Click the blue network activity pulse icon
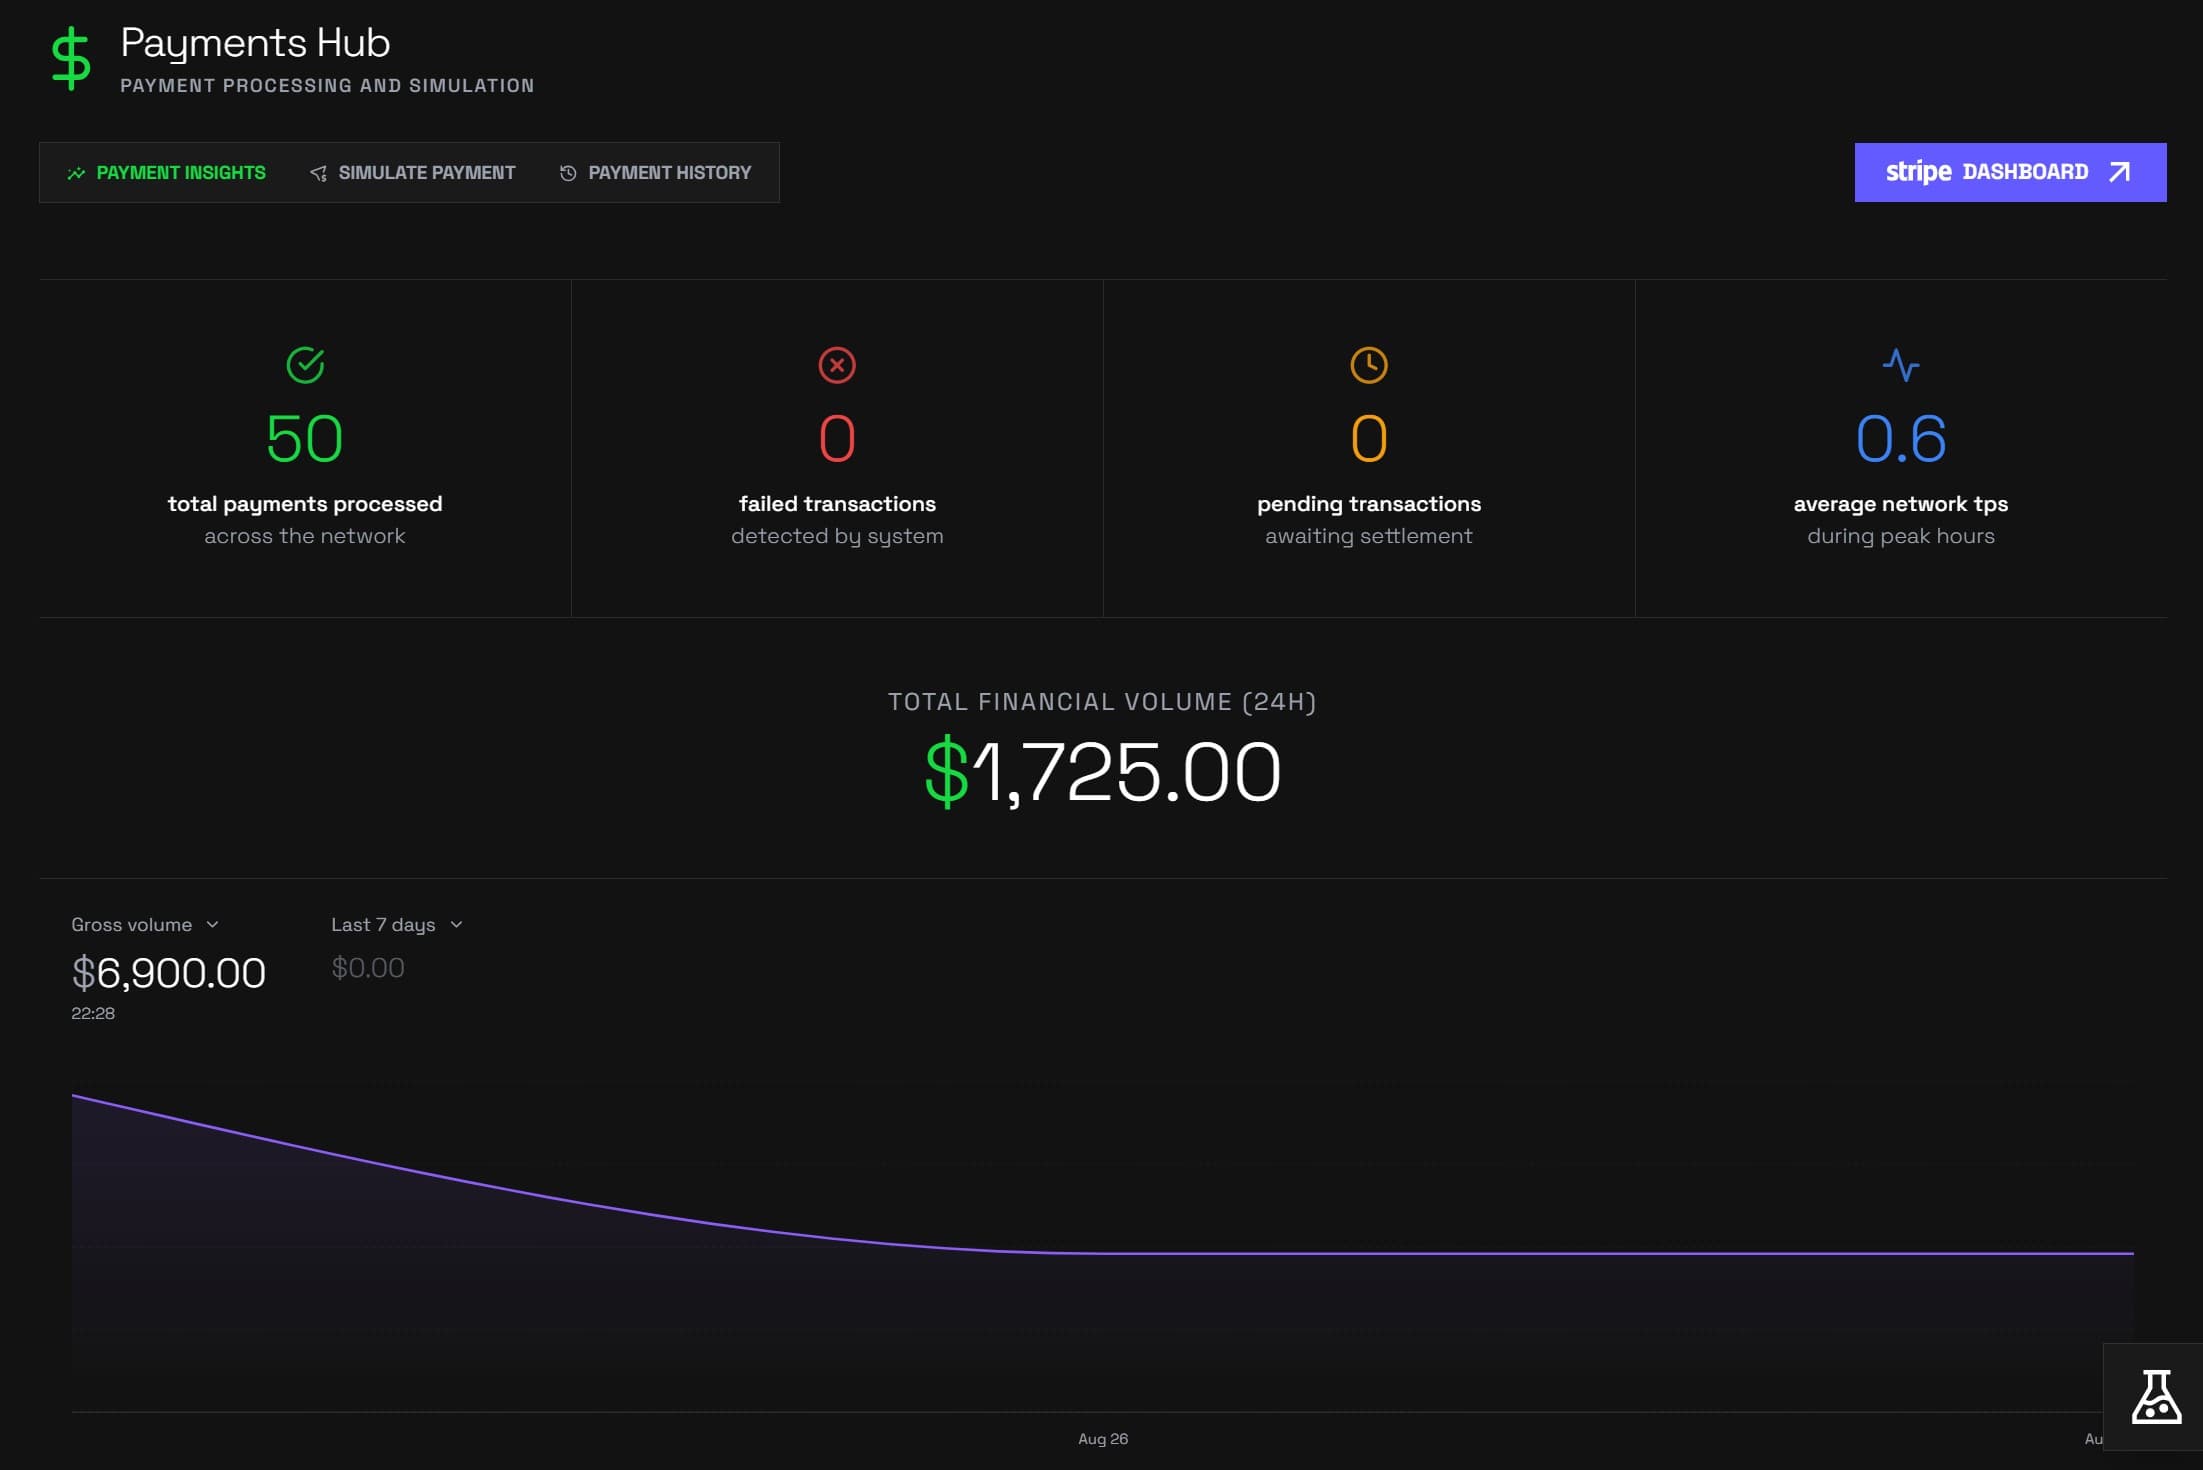The image size is (2203, 1470). pyautogui.click(x=1901, y=365)
